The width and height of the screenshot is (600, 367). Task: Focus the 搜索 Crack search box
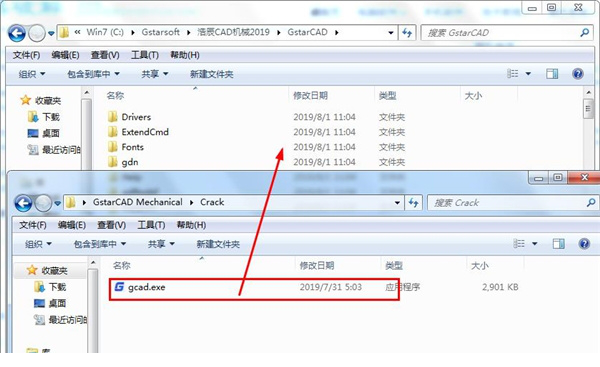coord(513,203)
